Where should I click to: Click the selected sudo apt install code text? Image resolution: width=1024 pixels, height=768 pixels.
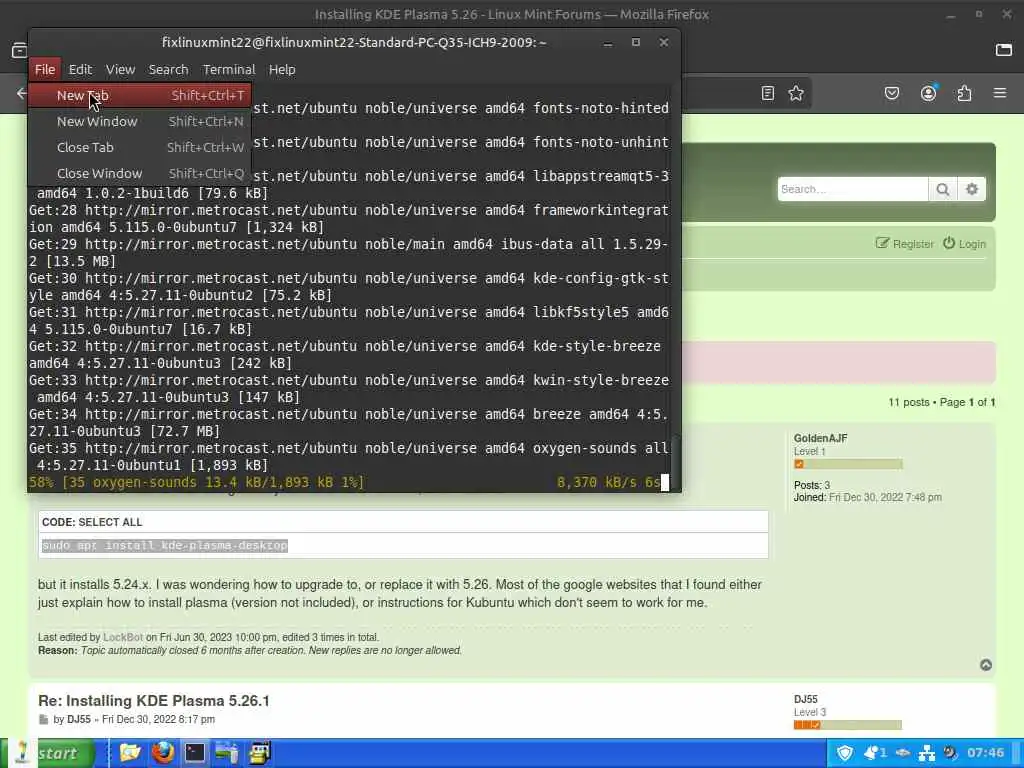click(165, 545)
